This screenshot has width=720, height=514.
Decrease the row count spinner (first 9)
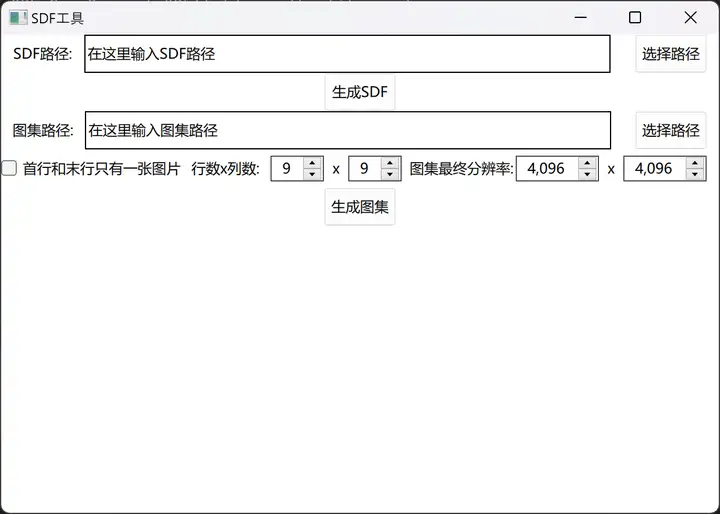pos(312,174)
